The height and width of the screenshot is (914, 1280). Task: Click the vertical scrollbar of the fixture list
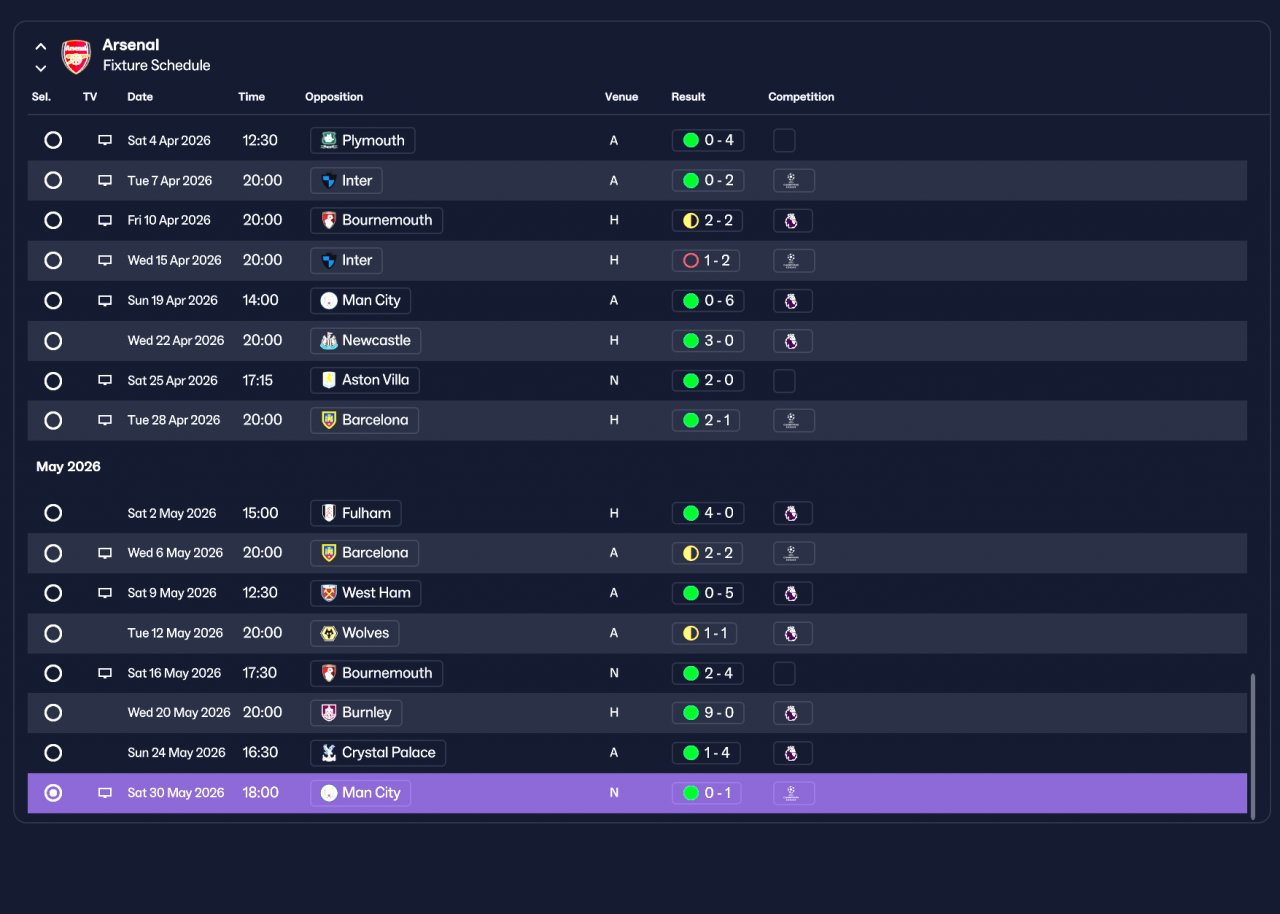1253,746
